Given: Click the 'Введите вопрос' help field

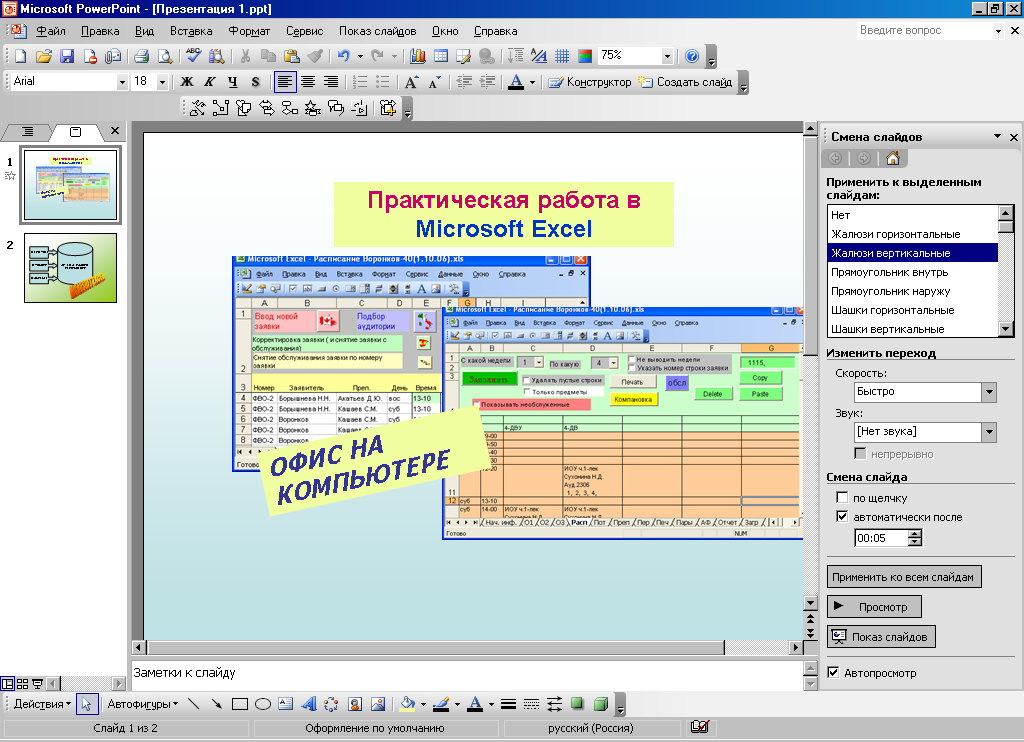Looking at the screenshot, I should pos(925,31).
